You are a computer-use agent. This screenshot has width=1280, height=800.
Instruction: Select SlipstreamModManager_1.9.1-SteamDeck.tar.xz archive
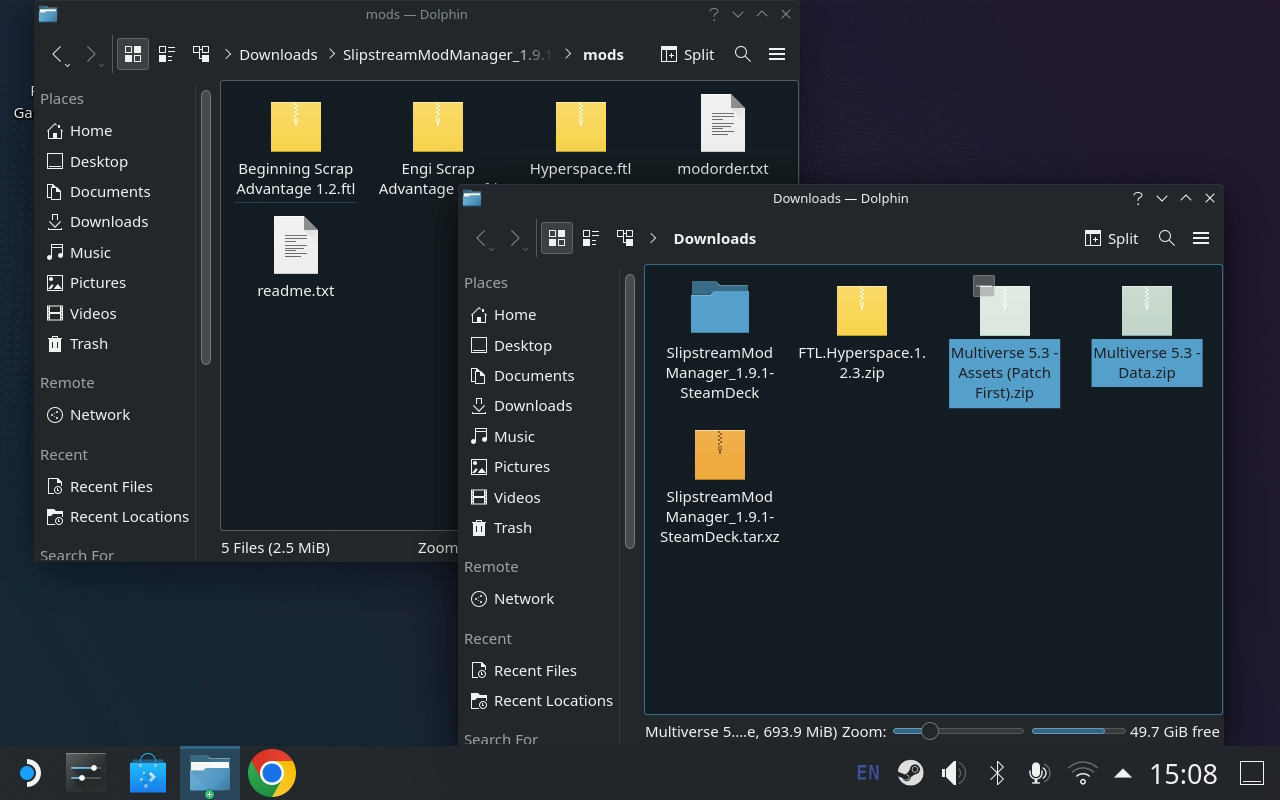(x=719, y=486)
